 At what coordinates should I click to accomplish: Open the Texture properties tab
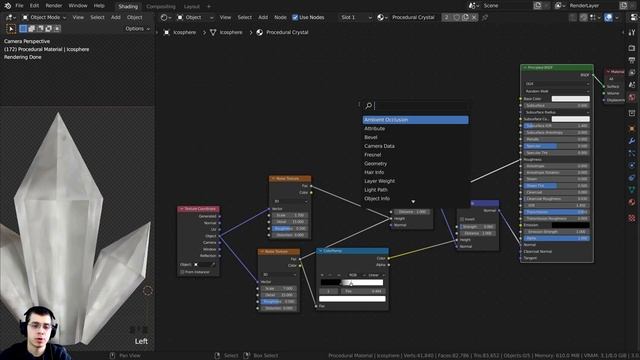632,218
